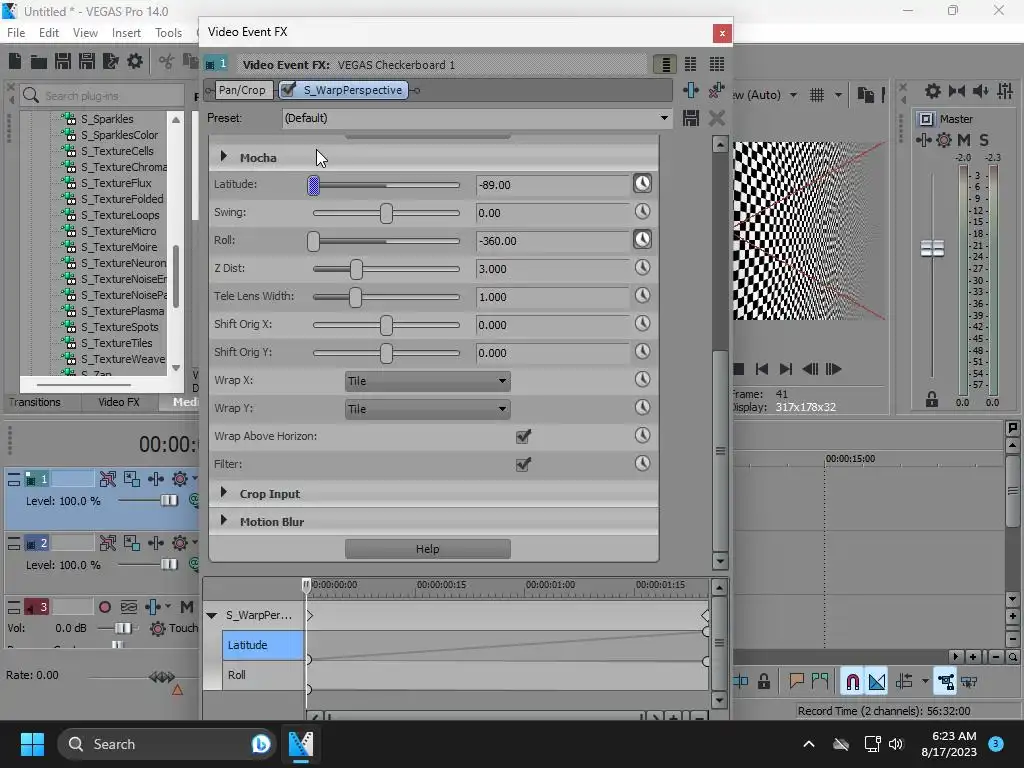Viewport: 1024px width, 768px height.
Task: Open the Insert menu
Action: (126, 33)
